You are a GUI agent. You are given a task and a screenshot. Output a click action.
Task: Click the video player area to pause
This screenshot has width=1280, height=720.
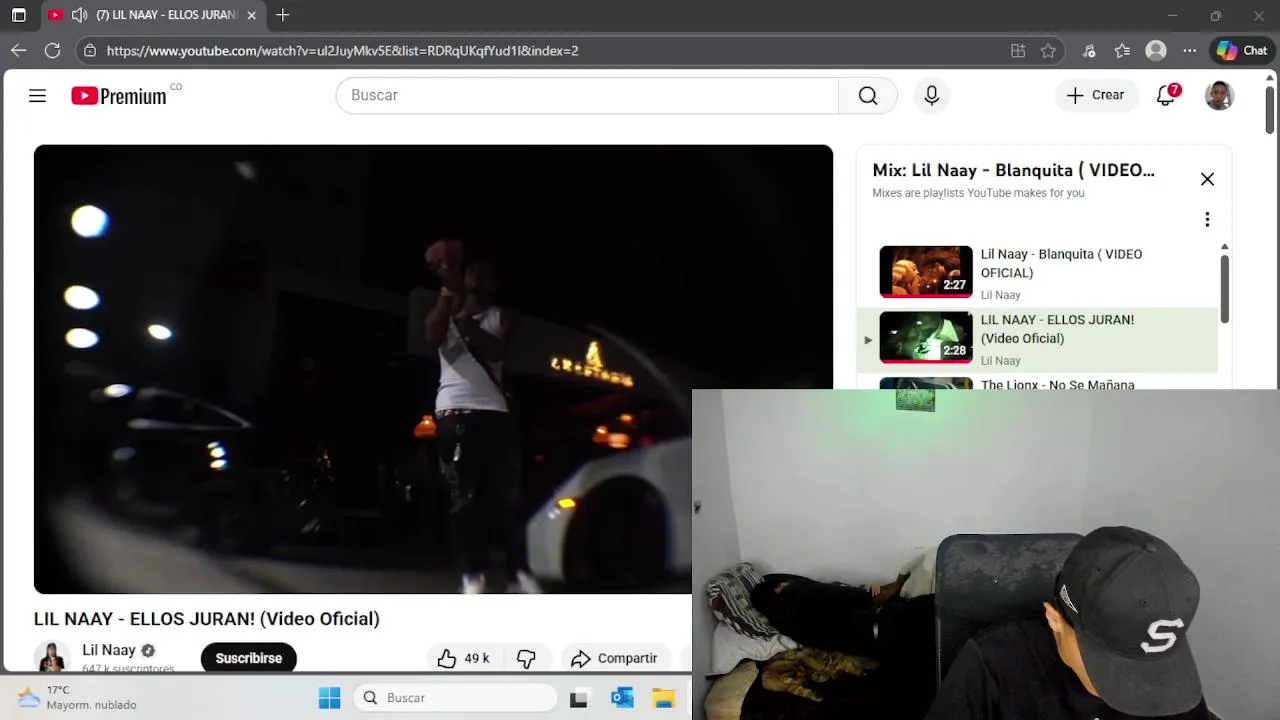pos(433,369)
